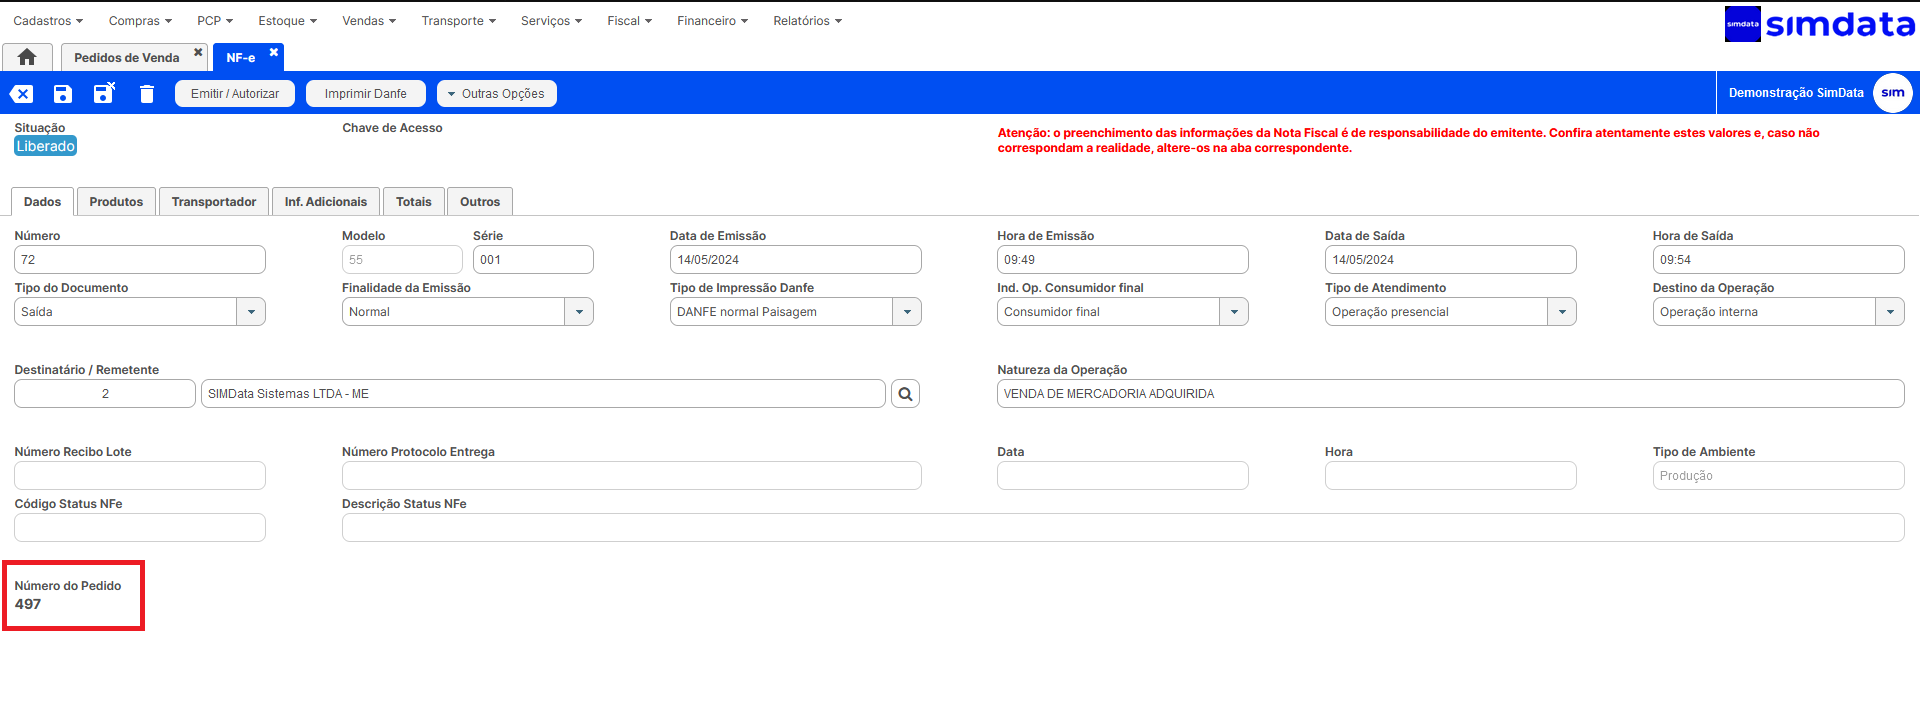Click the Emitir / Autorizar button
The width and height of the screenshot is (1920, 717).
235,94
